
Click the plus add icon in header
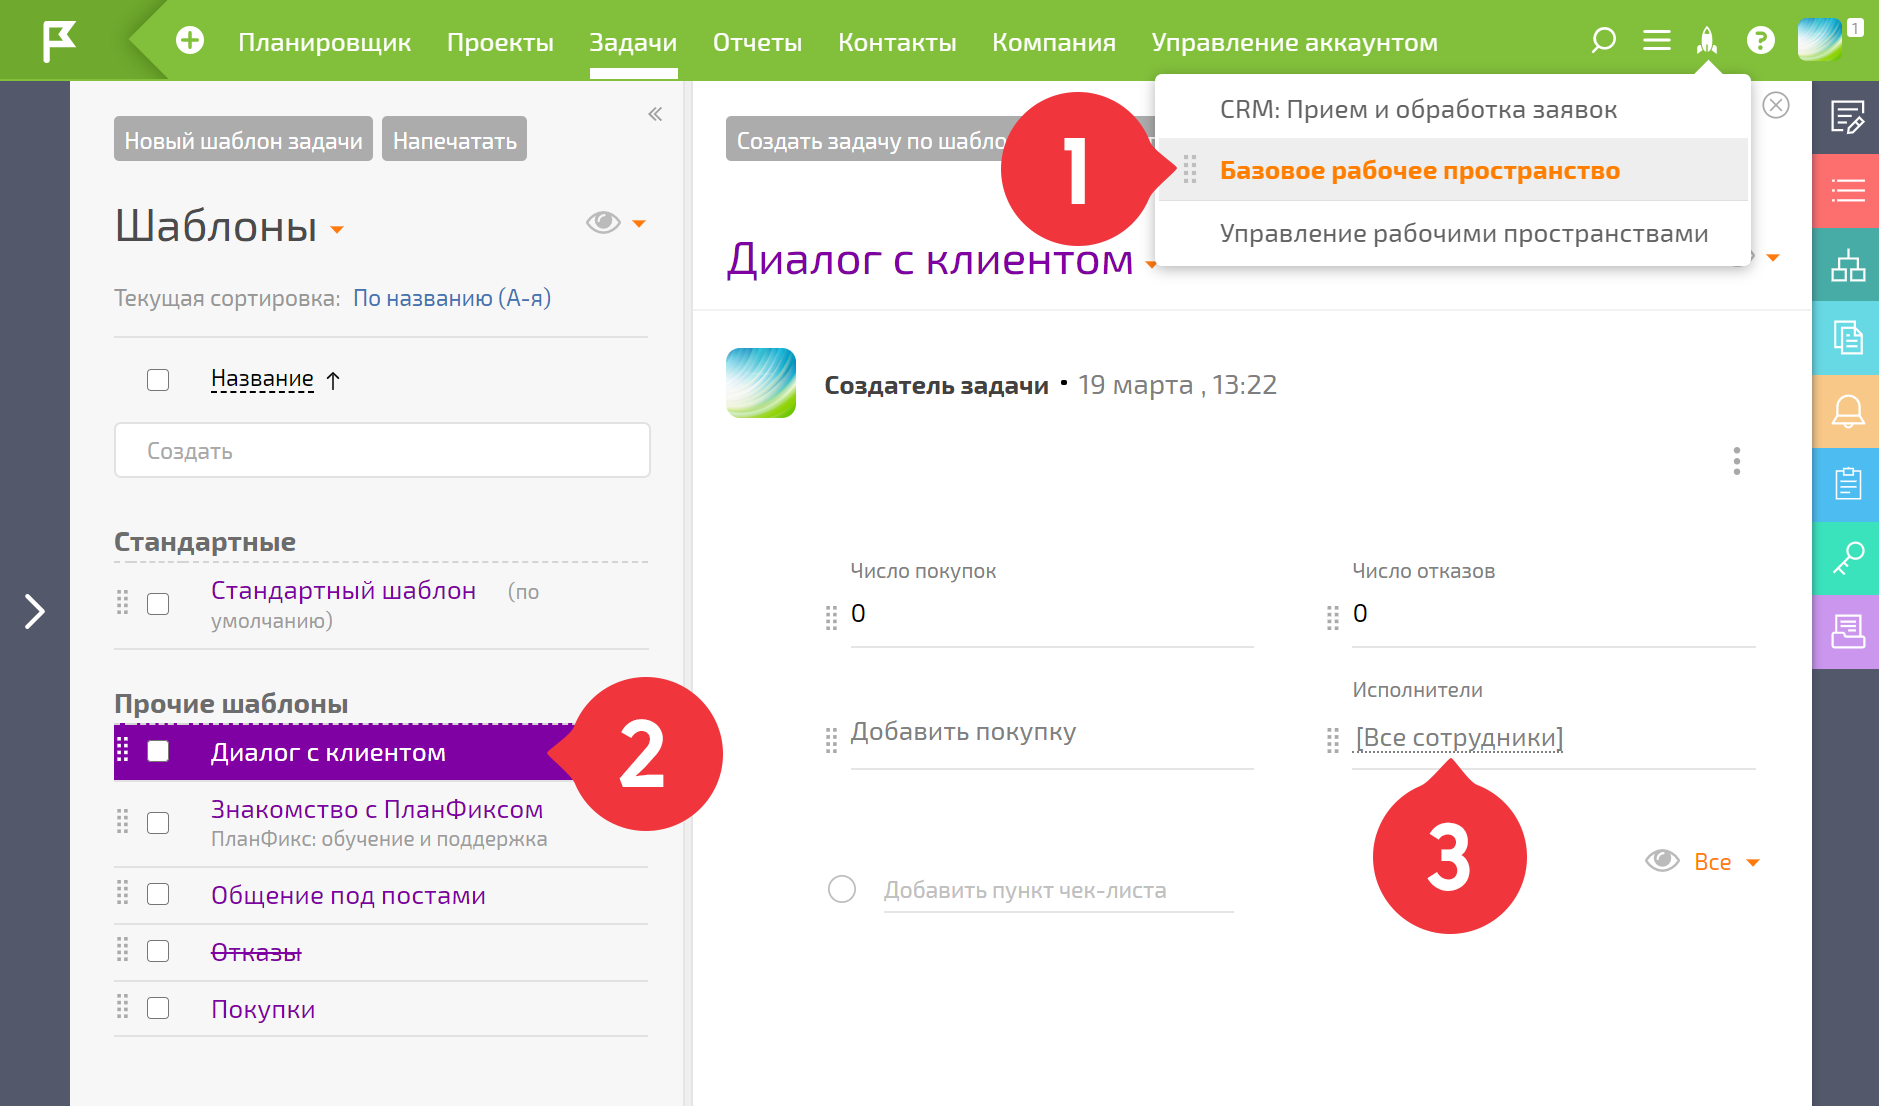[x=190, y=40]
